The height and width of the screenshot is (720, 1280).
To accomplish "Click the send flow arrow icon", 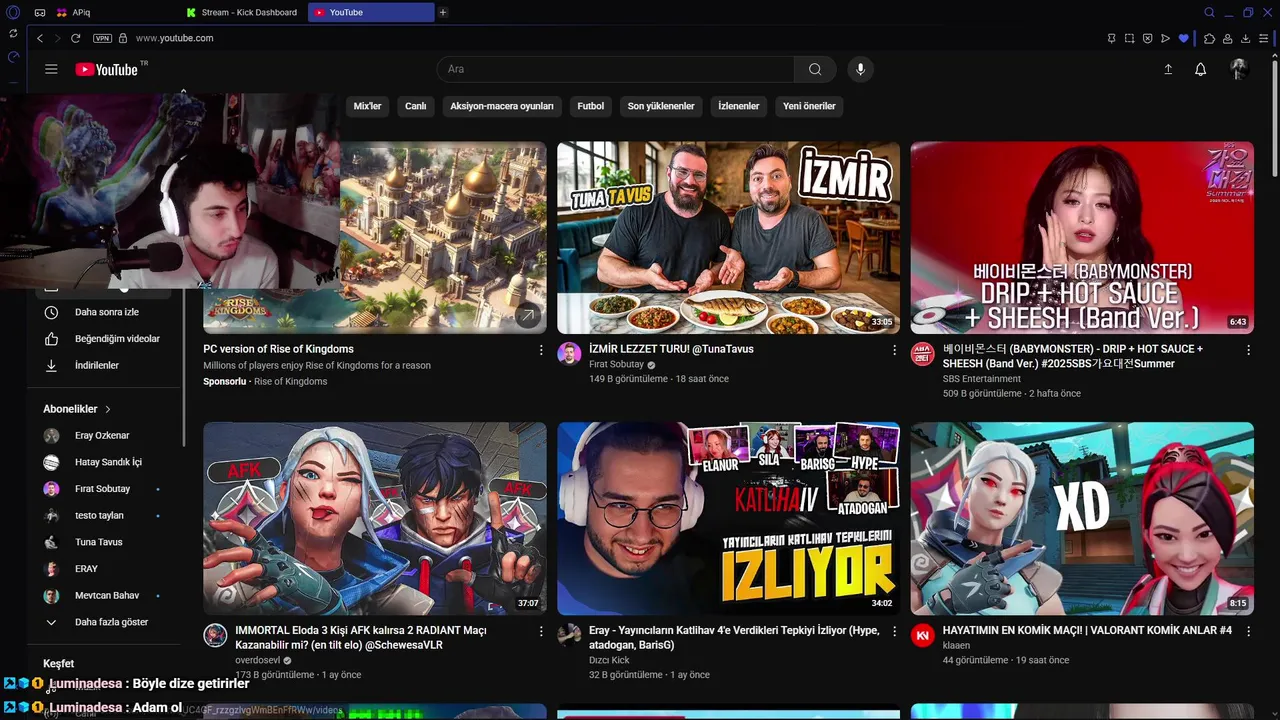I will (x=1165, y=38).
